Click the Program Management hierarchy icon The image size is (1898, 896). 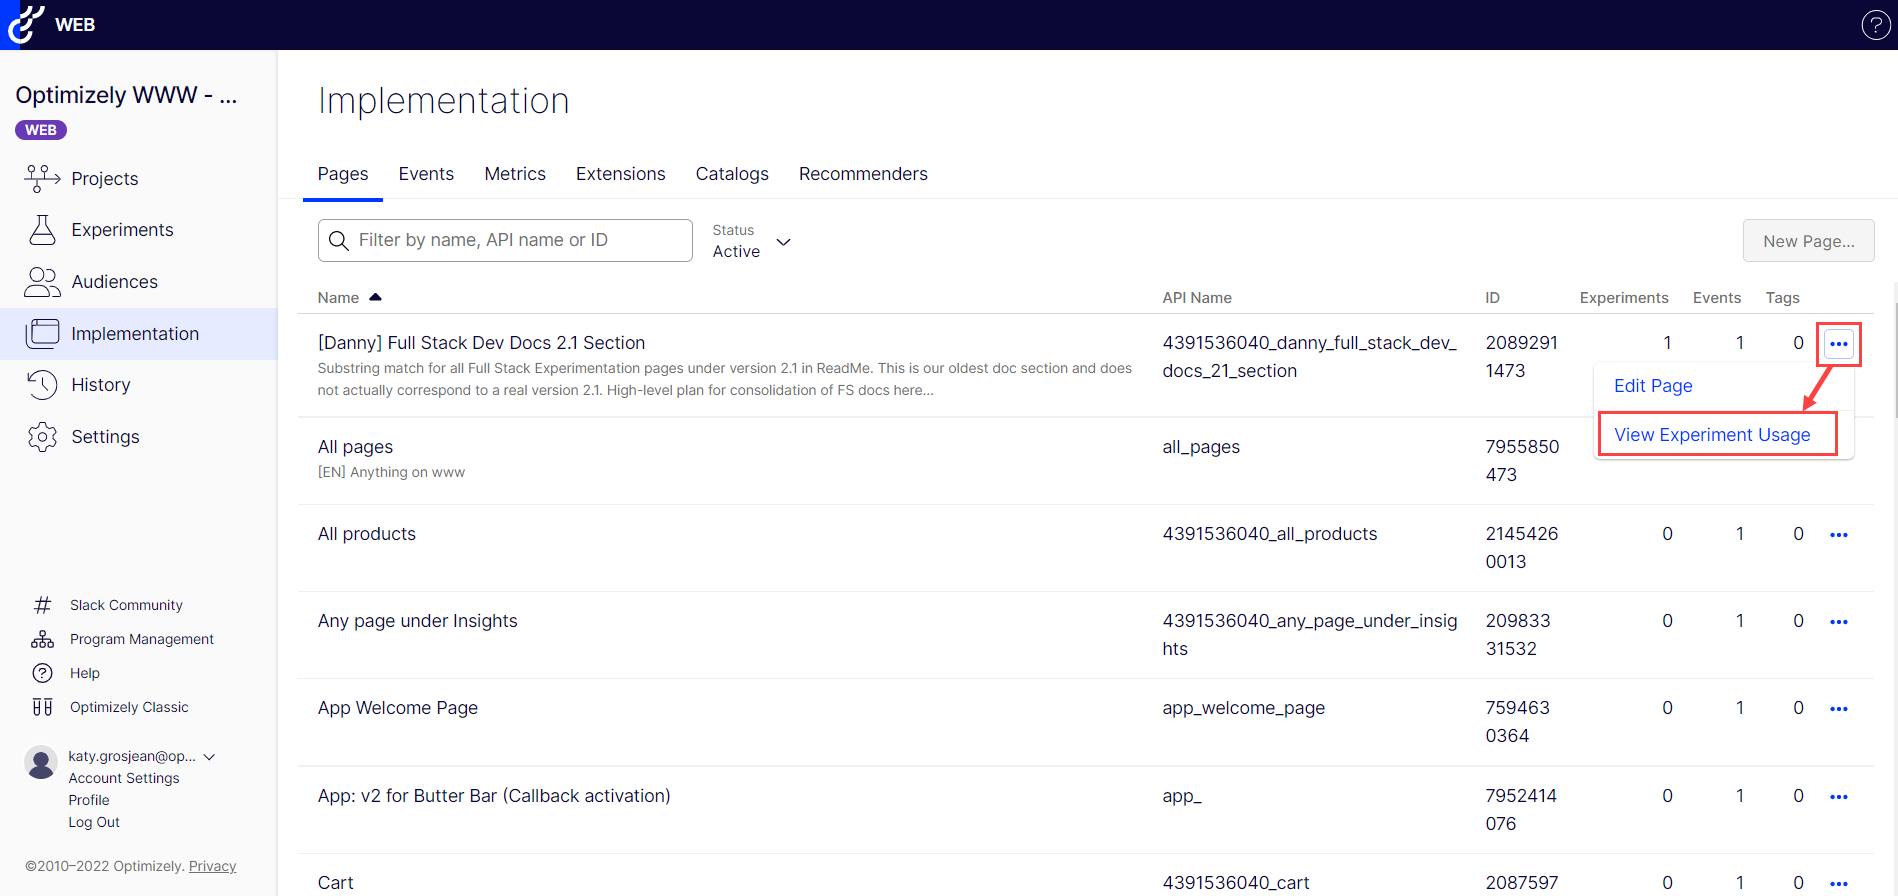click(x=42, y=639)
